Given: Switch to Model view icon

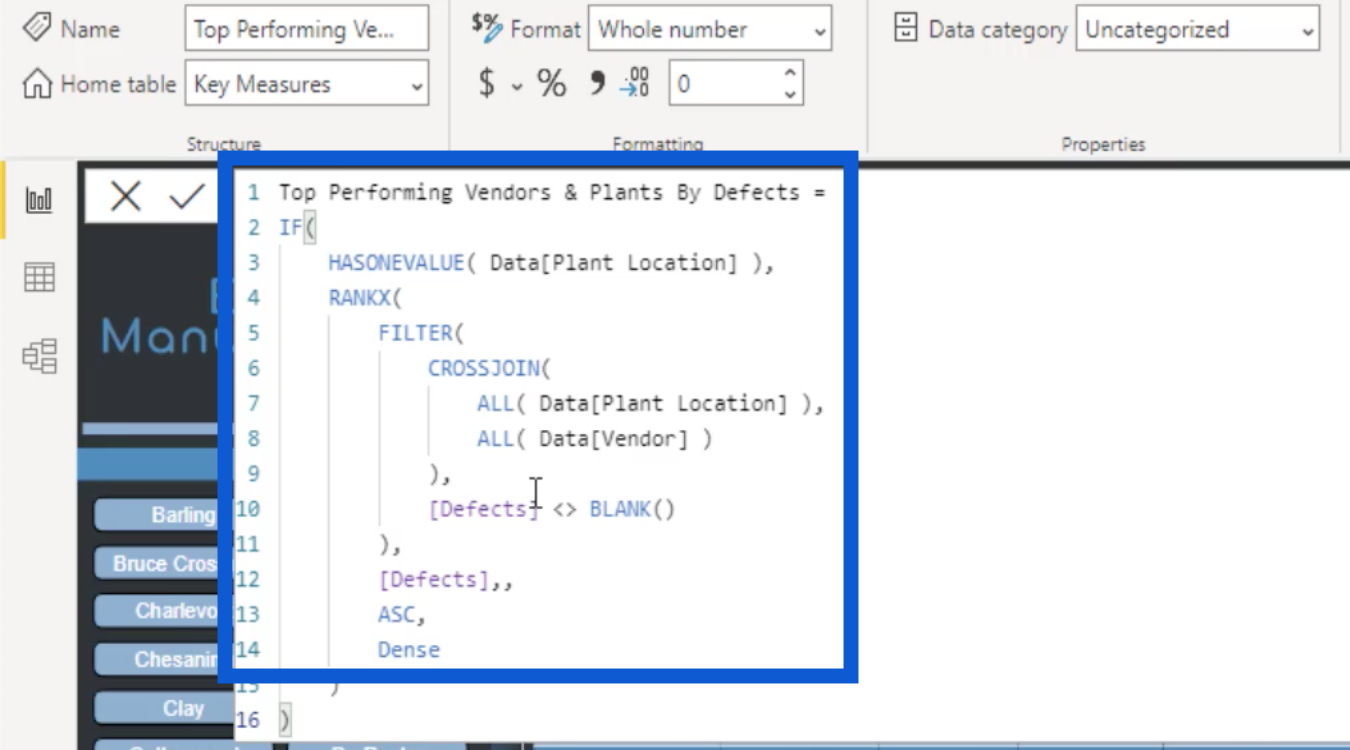Looking at the screenshot, I should point(39,356).
